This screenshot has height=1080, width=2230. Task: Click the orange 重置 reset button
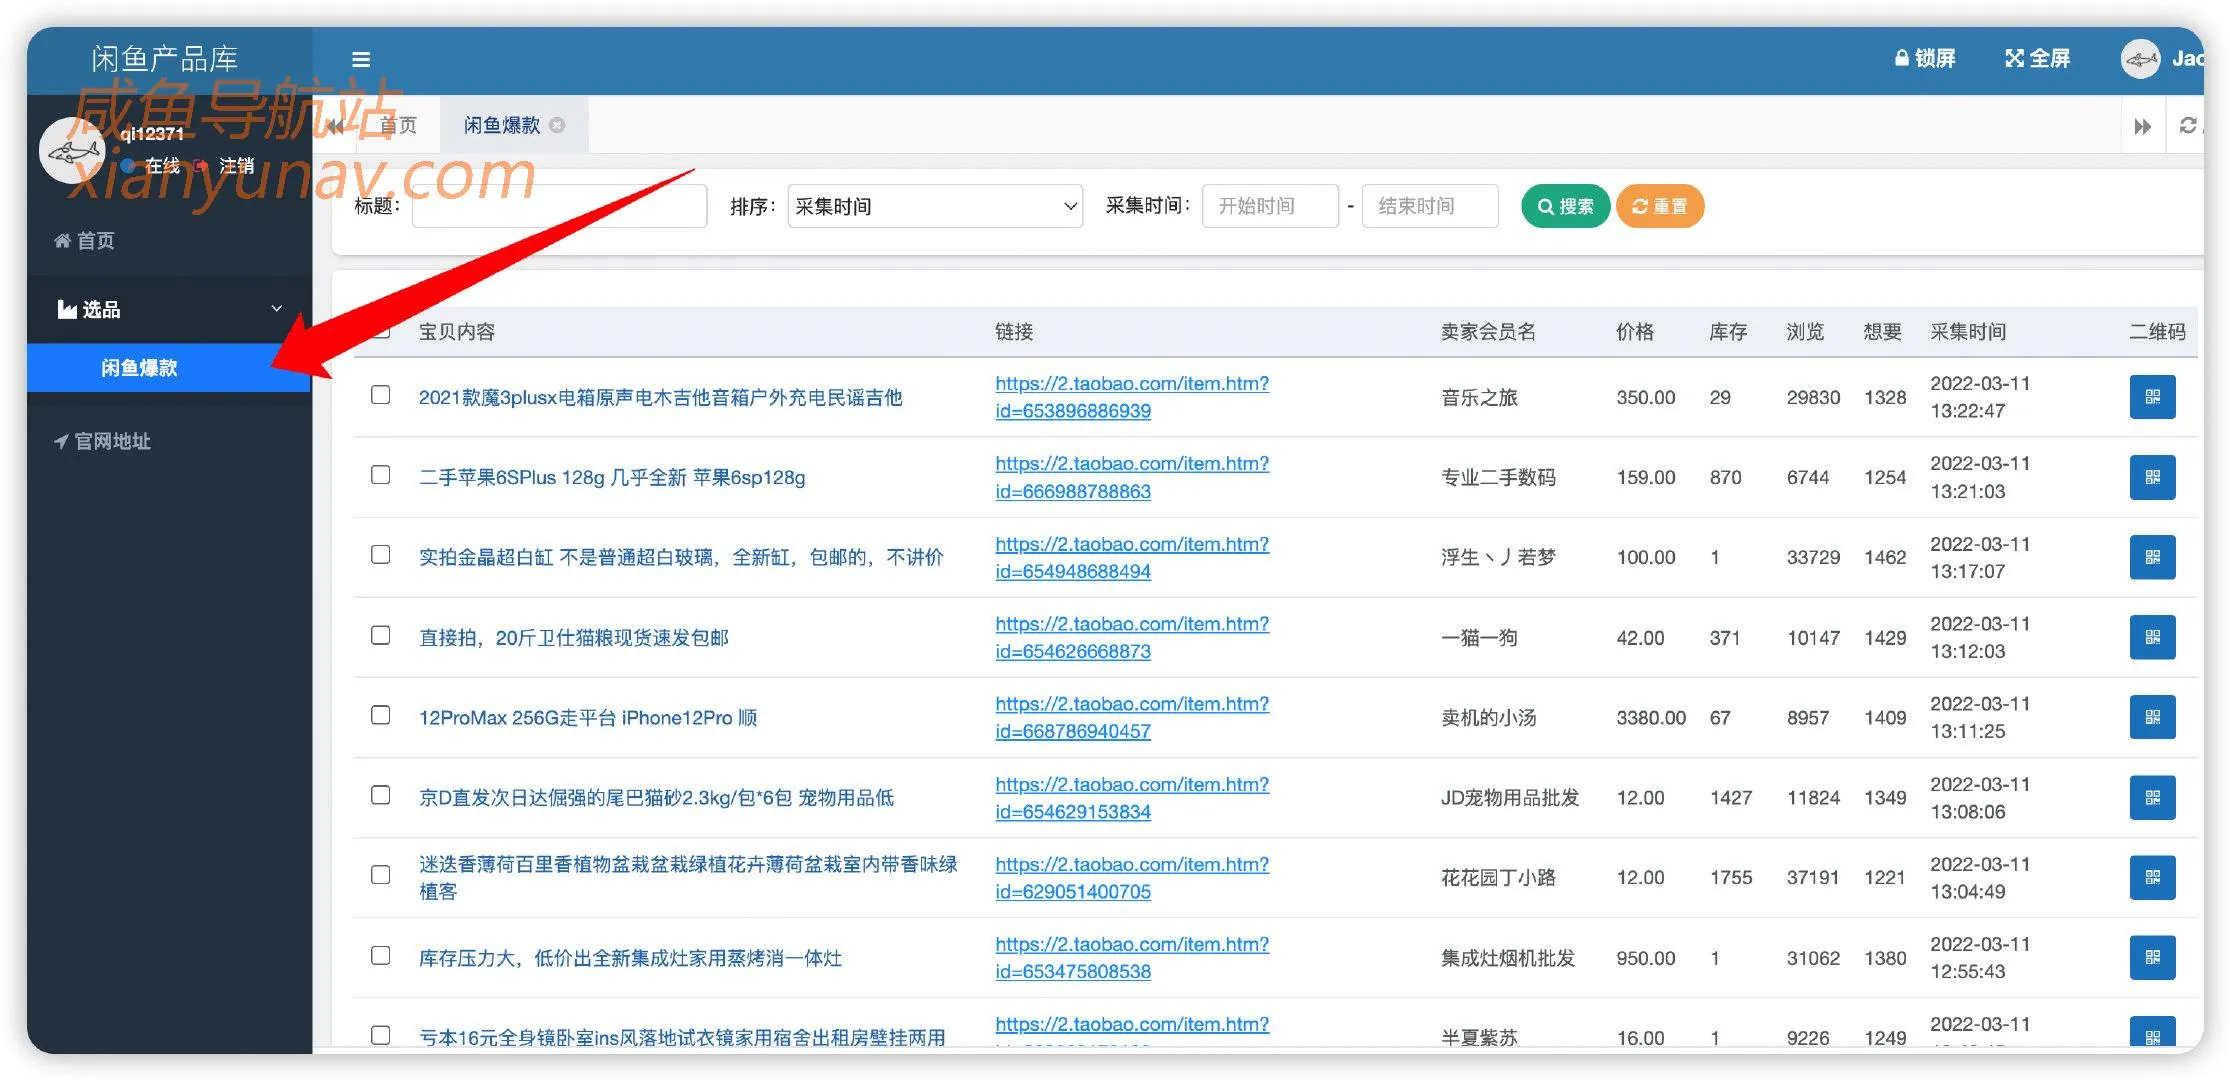1659,206
